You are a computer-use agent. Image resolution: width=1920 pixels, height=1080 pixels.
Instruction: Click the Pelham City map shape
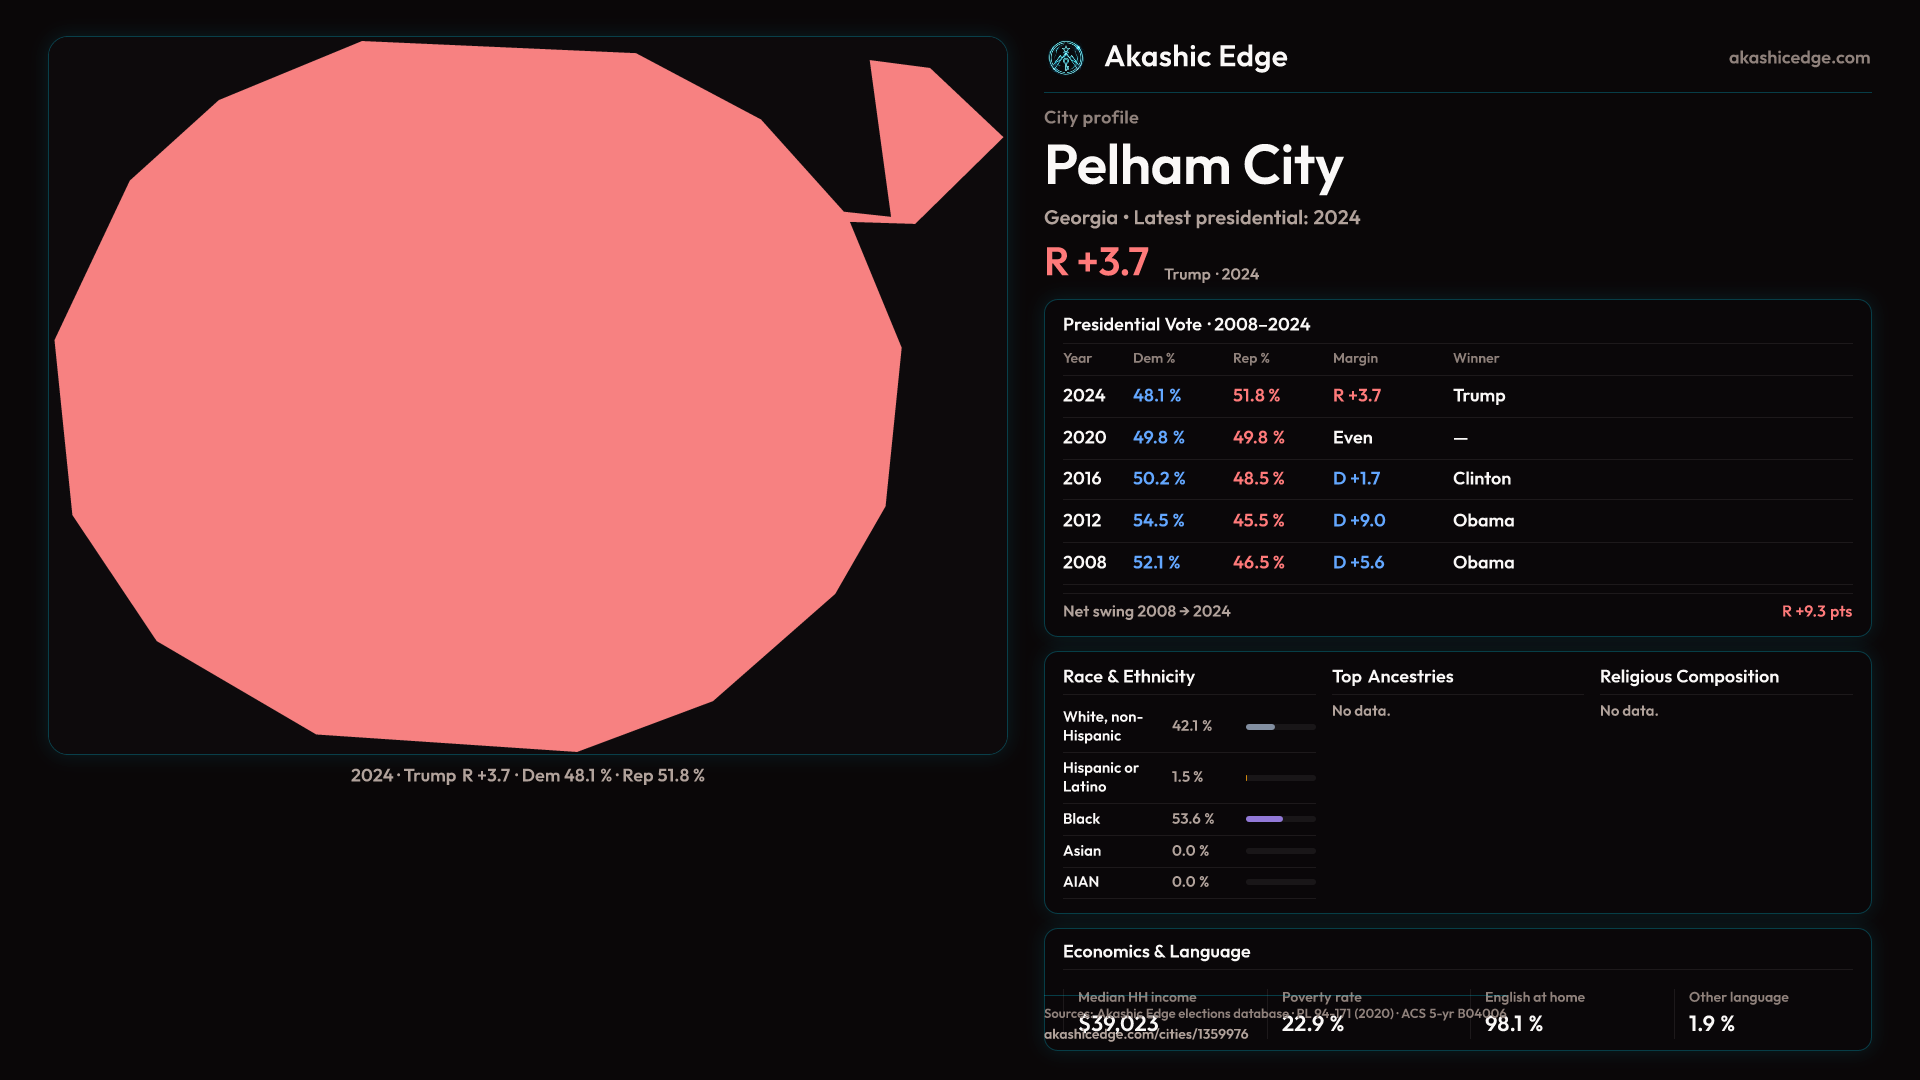[480, 400]
